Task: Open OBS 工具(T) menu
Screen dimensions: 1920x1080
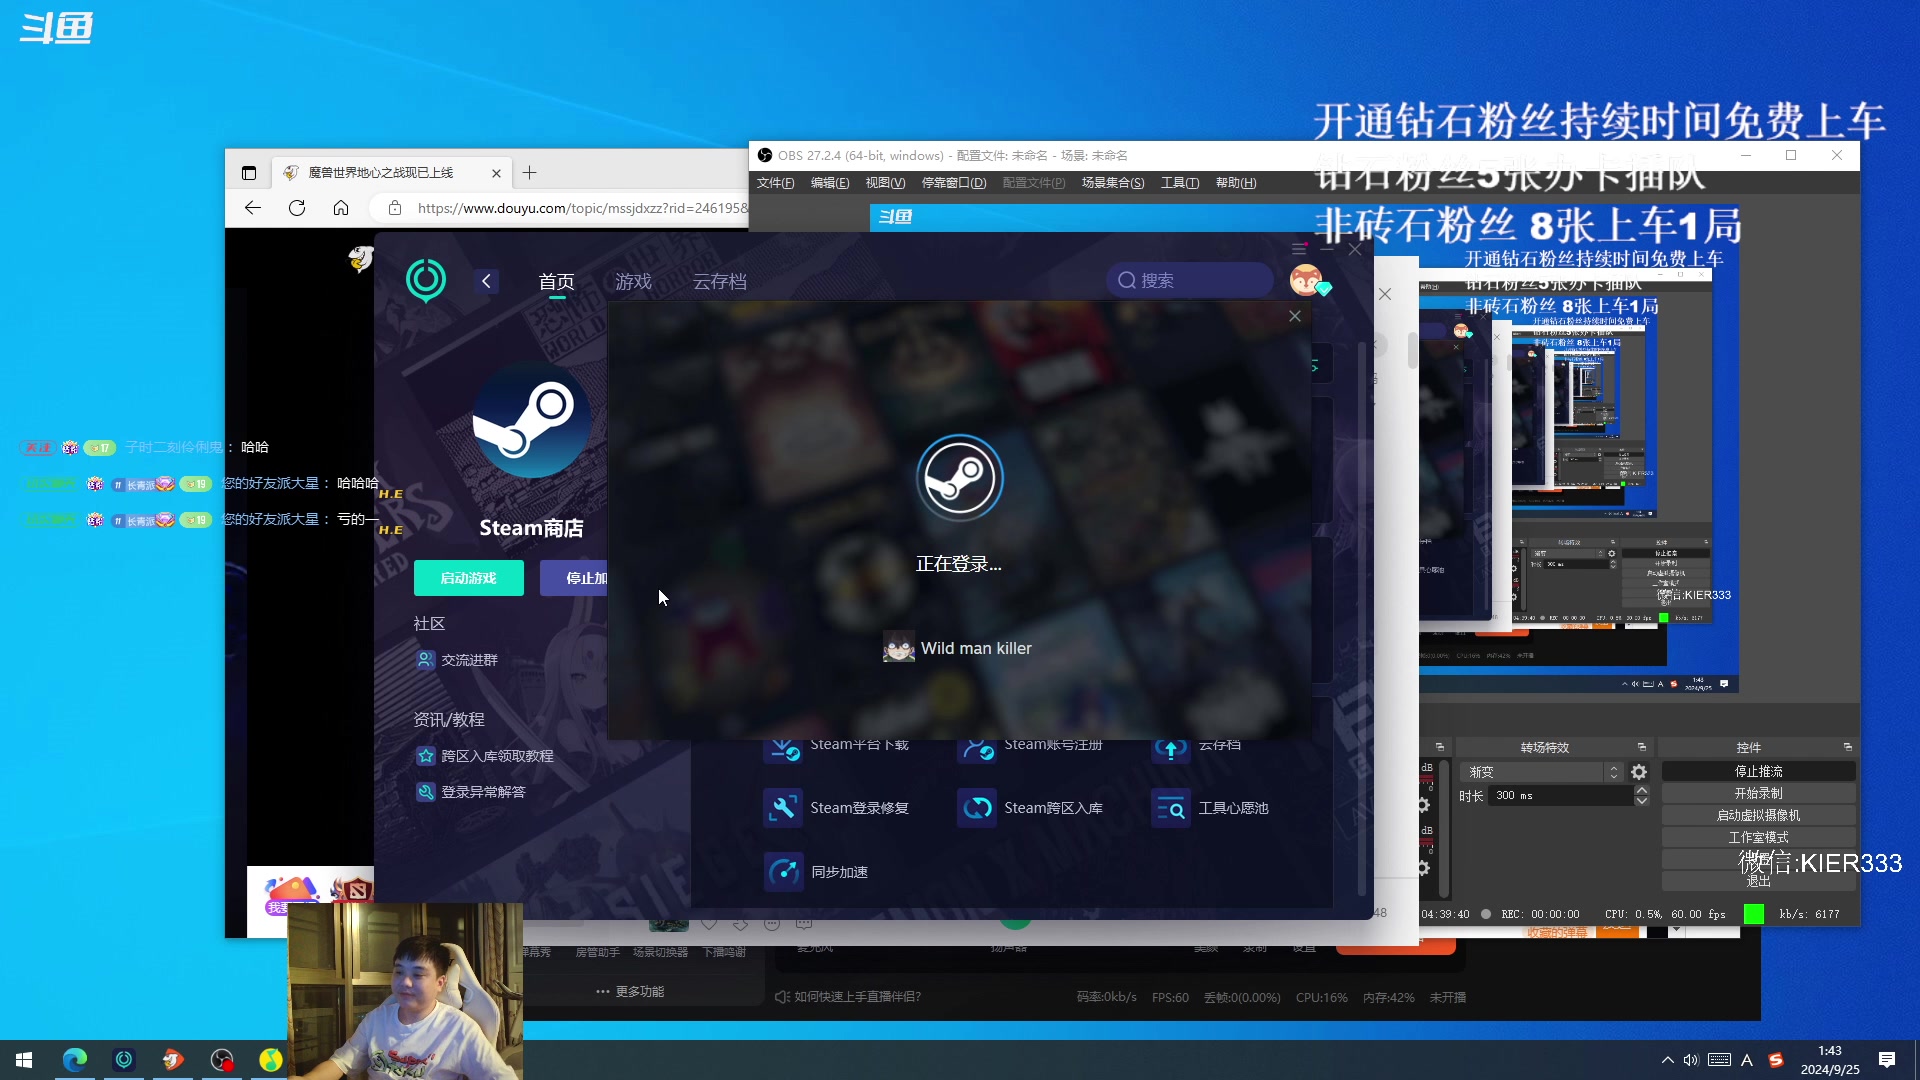Action: click(x=1180, y=183)
